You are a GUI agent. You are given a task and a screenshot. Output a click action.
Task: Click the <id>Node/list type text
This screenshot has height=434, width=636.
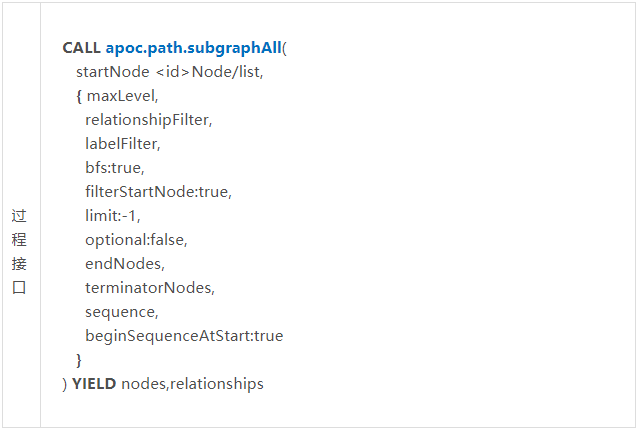pyautogui.click(x=210, y=72)
